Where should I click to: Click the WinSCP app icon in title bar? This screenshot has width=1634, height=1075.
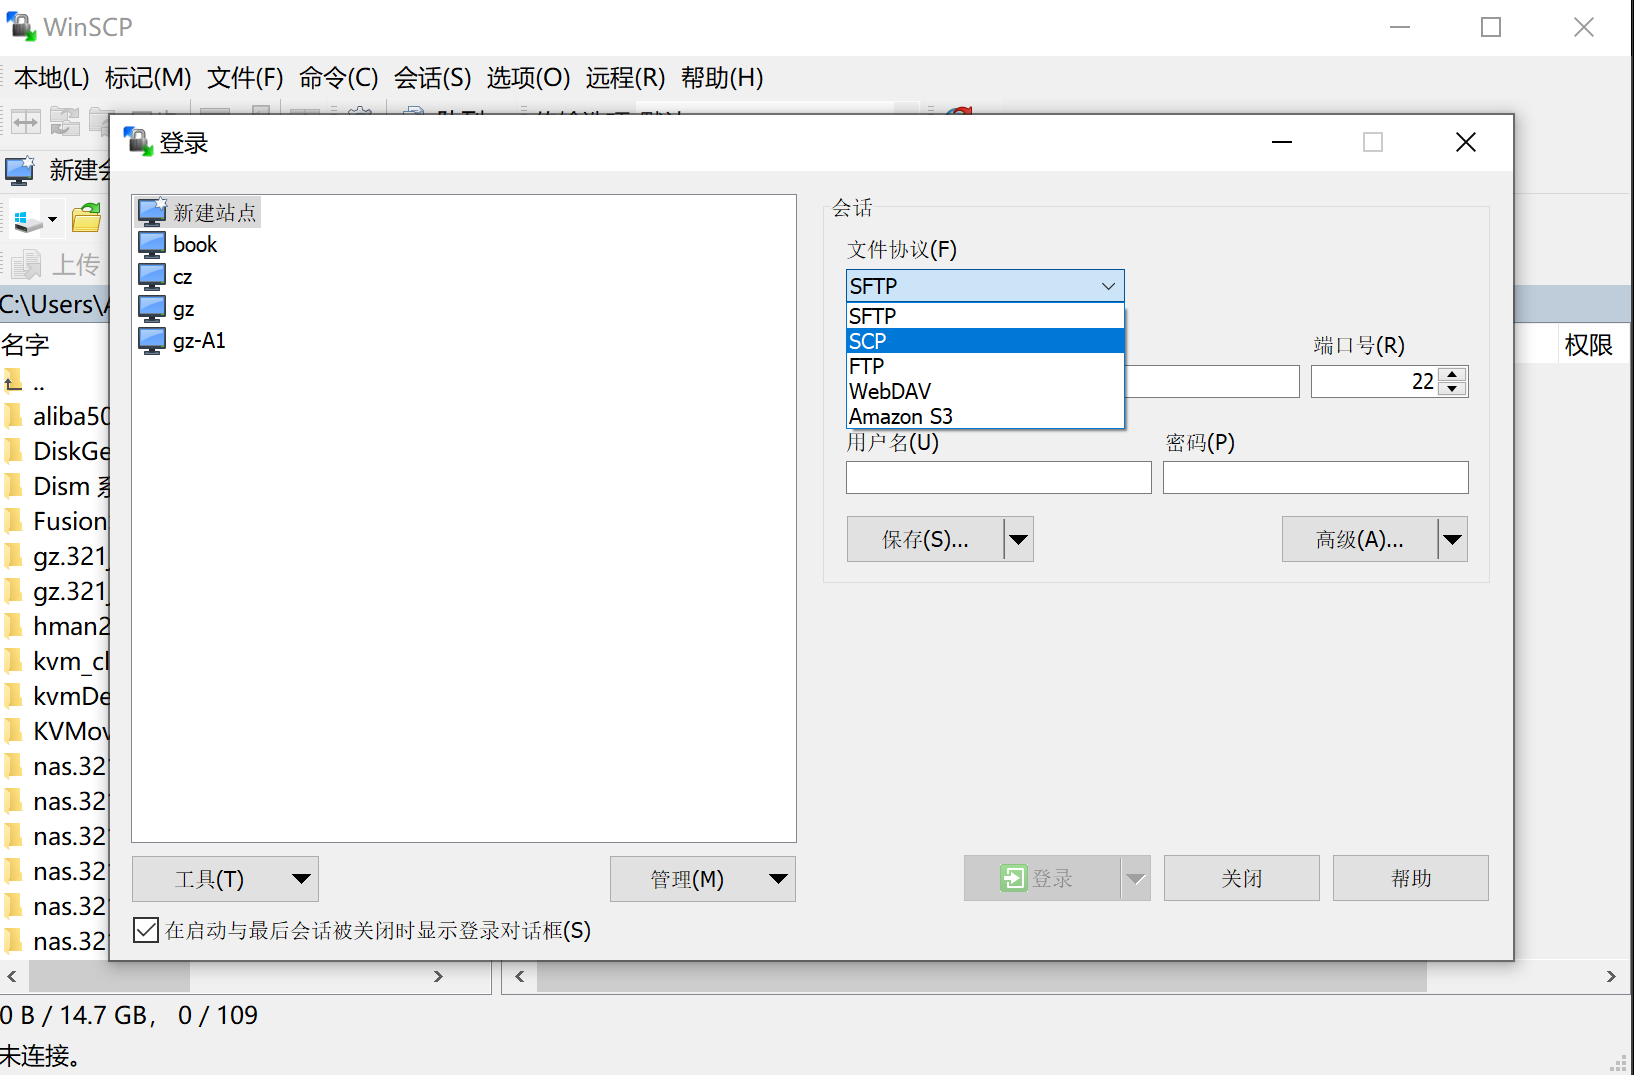click(21, 26)
